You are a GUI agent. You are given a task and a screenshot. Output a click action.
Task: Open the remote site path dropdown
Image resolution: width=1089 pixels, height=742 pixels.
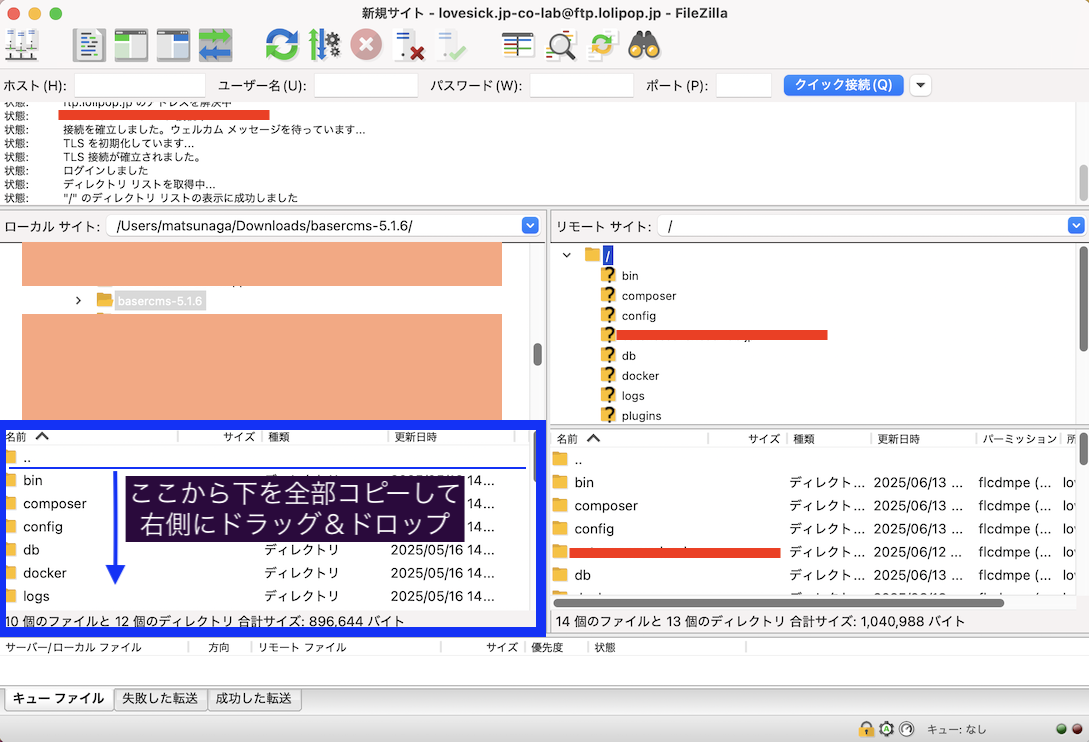(x=1076, y=226)
